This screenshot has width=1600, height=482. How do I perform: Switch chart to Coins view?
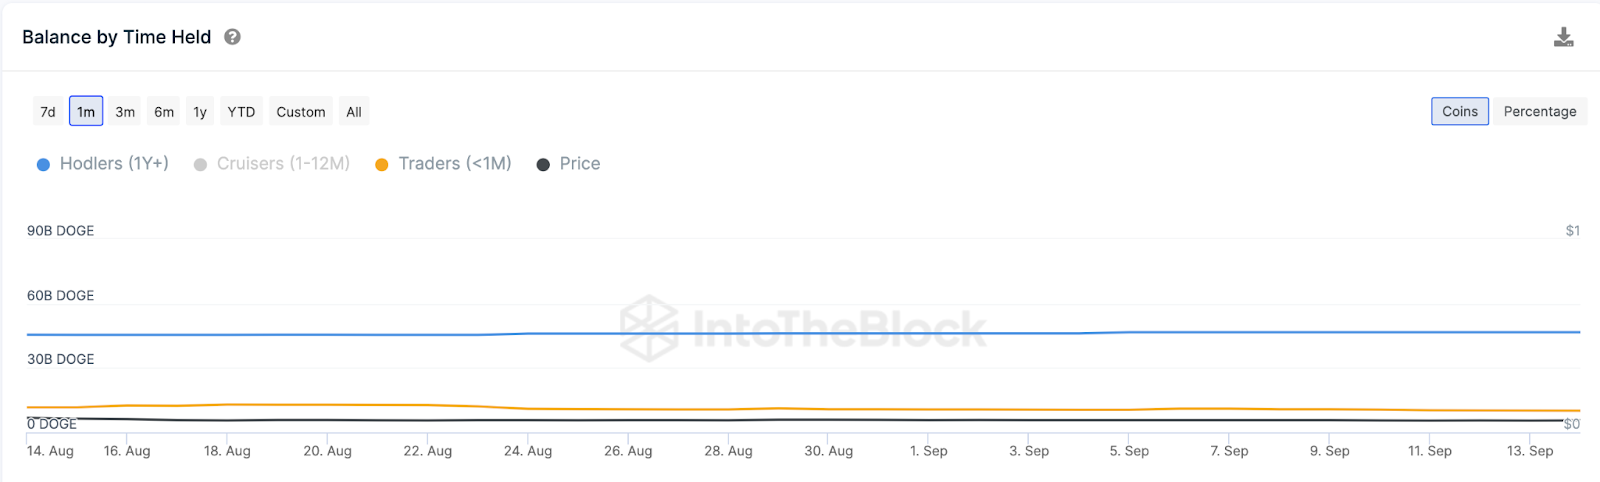pos(1460,112)
